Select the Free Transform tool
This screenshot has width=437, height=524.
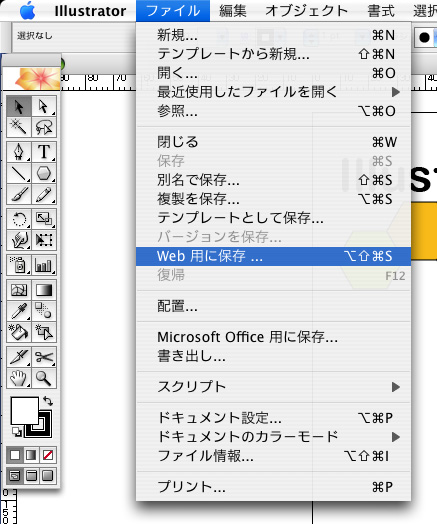tap(44, 240)
